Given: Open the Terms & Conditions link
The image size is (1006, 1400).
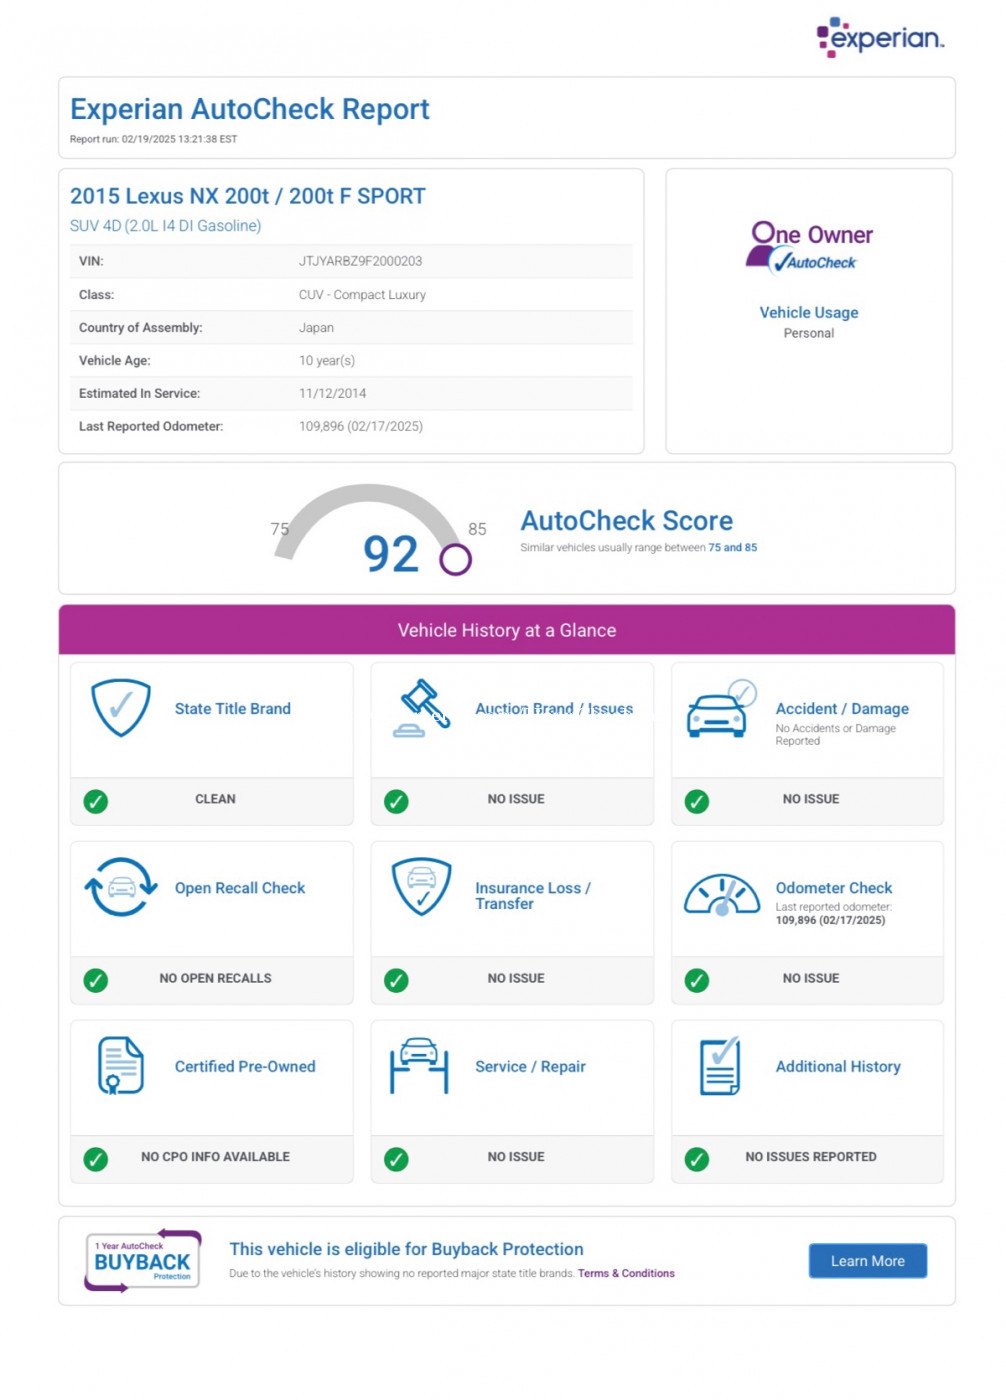Looking at the screenshot, I should pos(626,1273).
